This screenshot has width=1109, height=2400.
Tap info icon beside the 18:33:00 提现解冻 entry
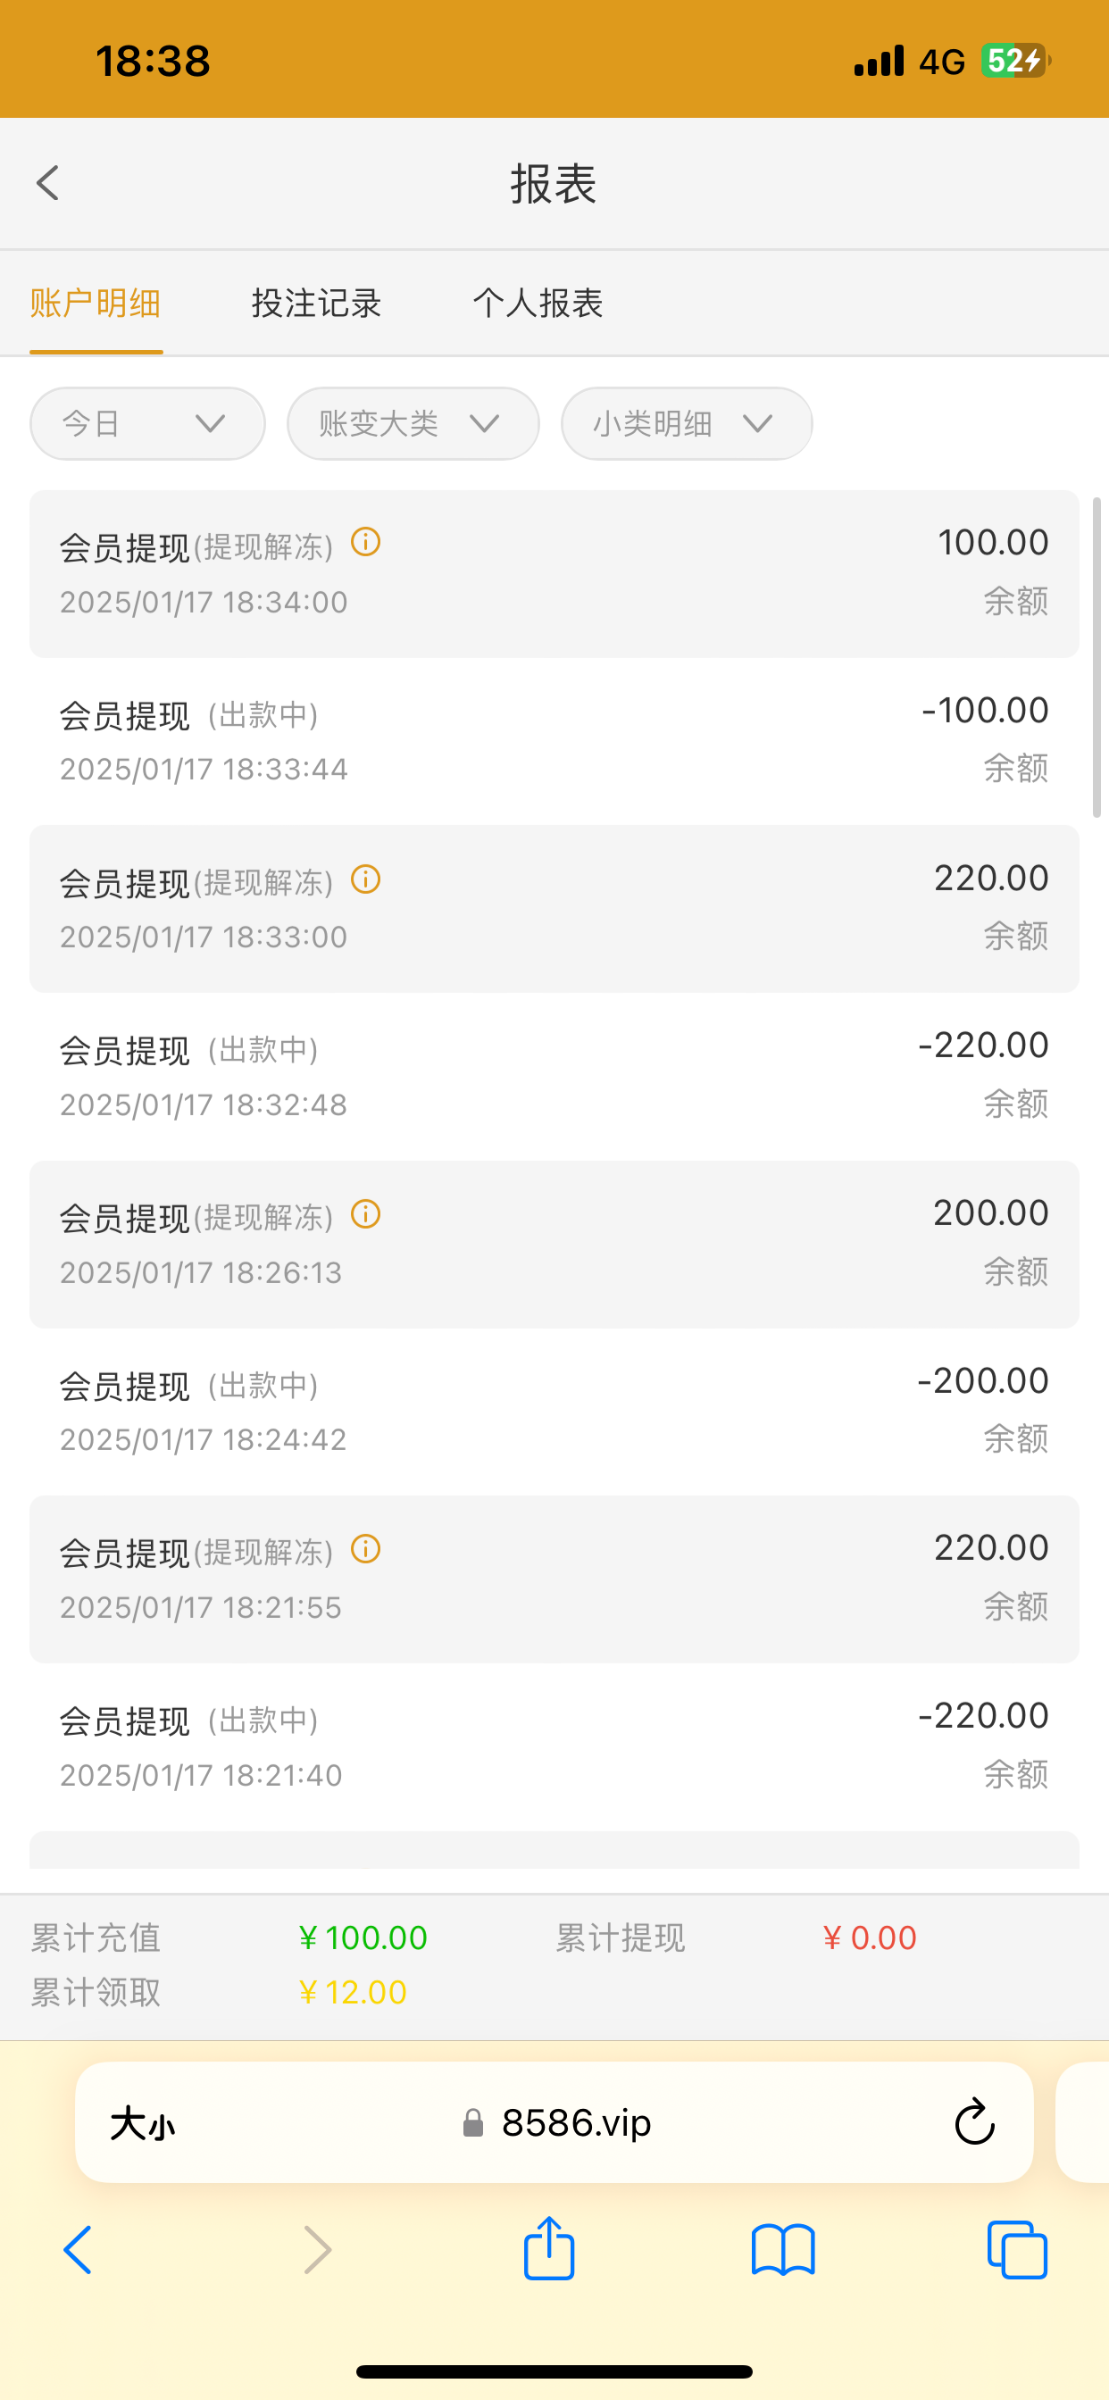[x=366, y=880]
